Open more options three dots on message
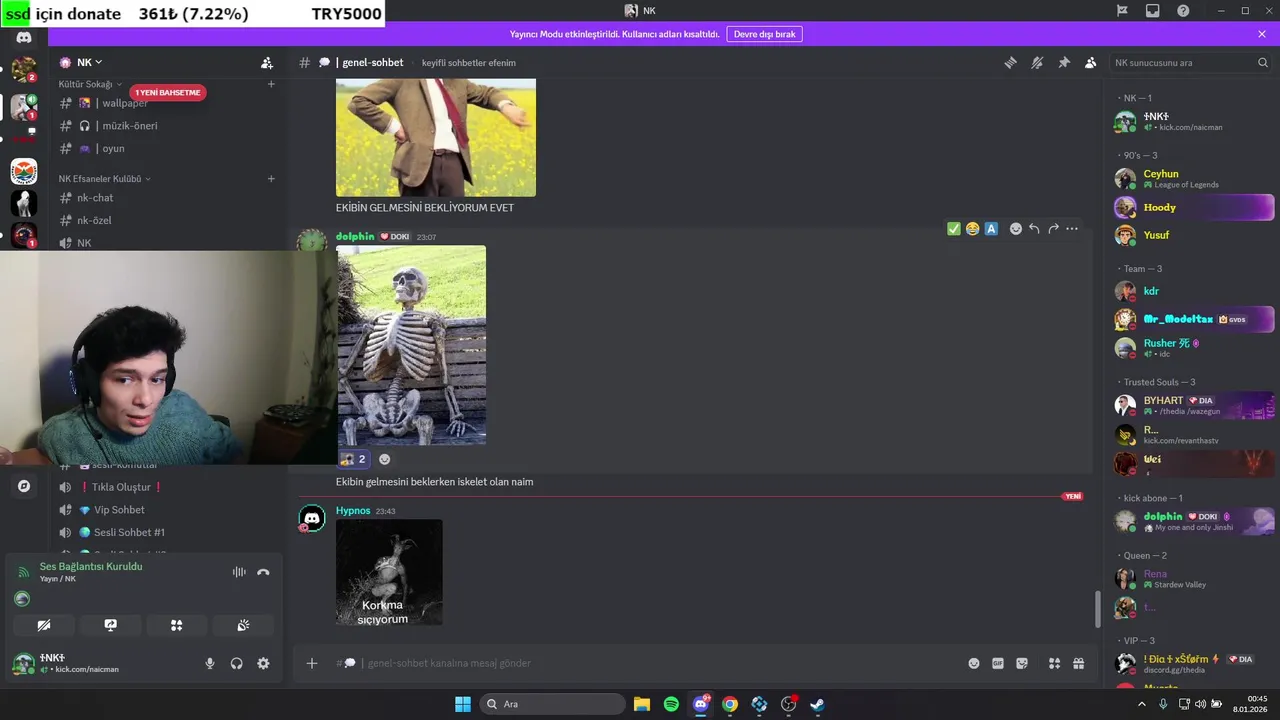The width and height of the screenshot is (1280, 720). [1072, 229]
